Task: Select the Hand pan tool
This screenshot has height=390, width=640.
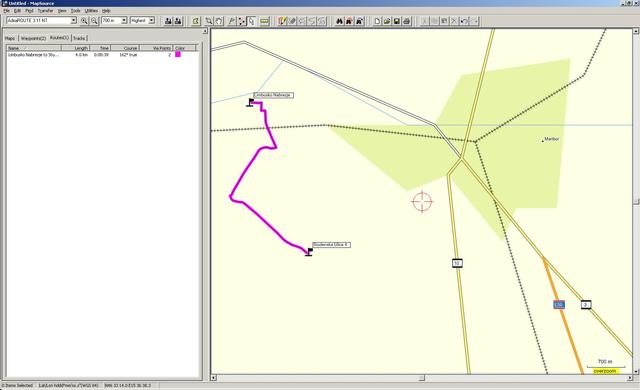Action: click(219, 21)
